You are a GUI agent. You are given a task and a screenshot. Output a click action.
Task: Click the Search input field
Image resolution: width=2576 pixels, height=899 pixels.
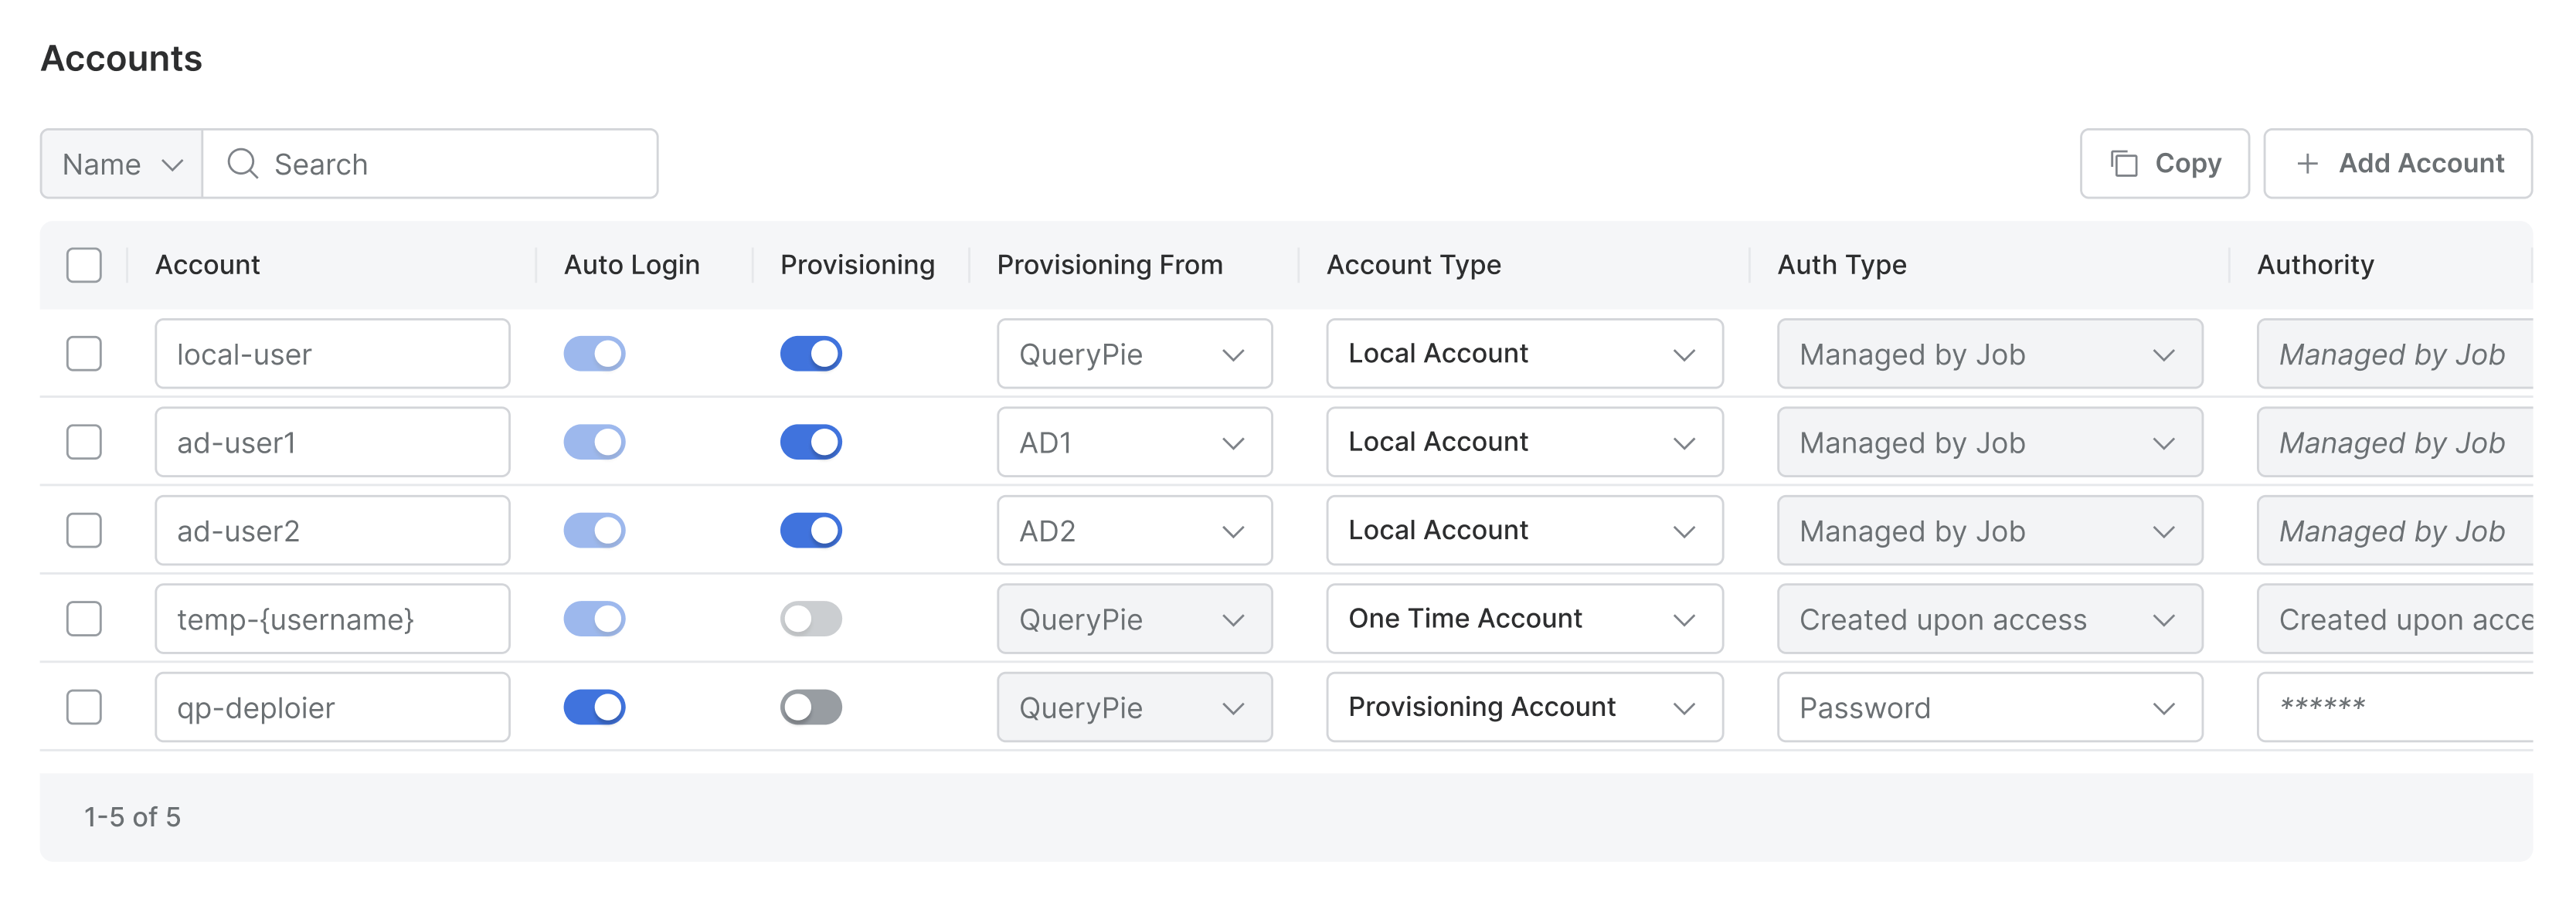[x=450, y=164]
